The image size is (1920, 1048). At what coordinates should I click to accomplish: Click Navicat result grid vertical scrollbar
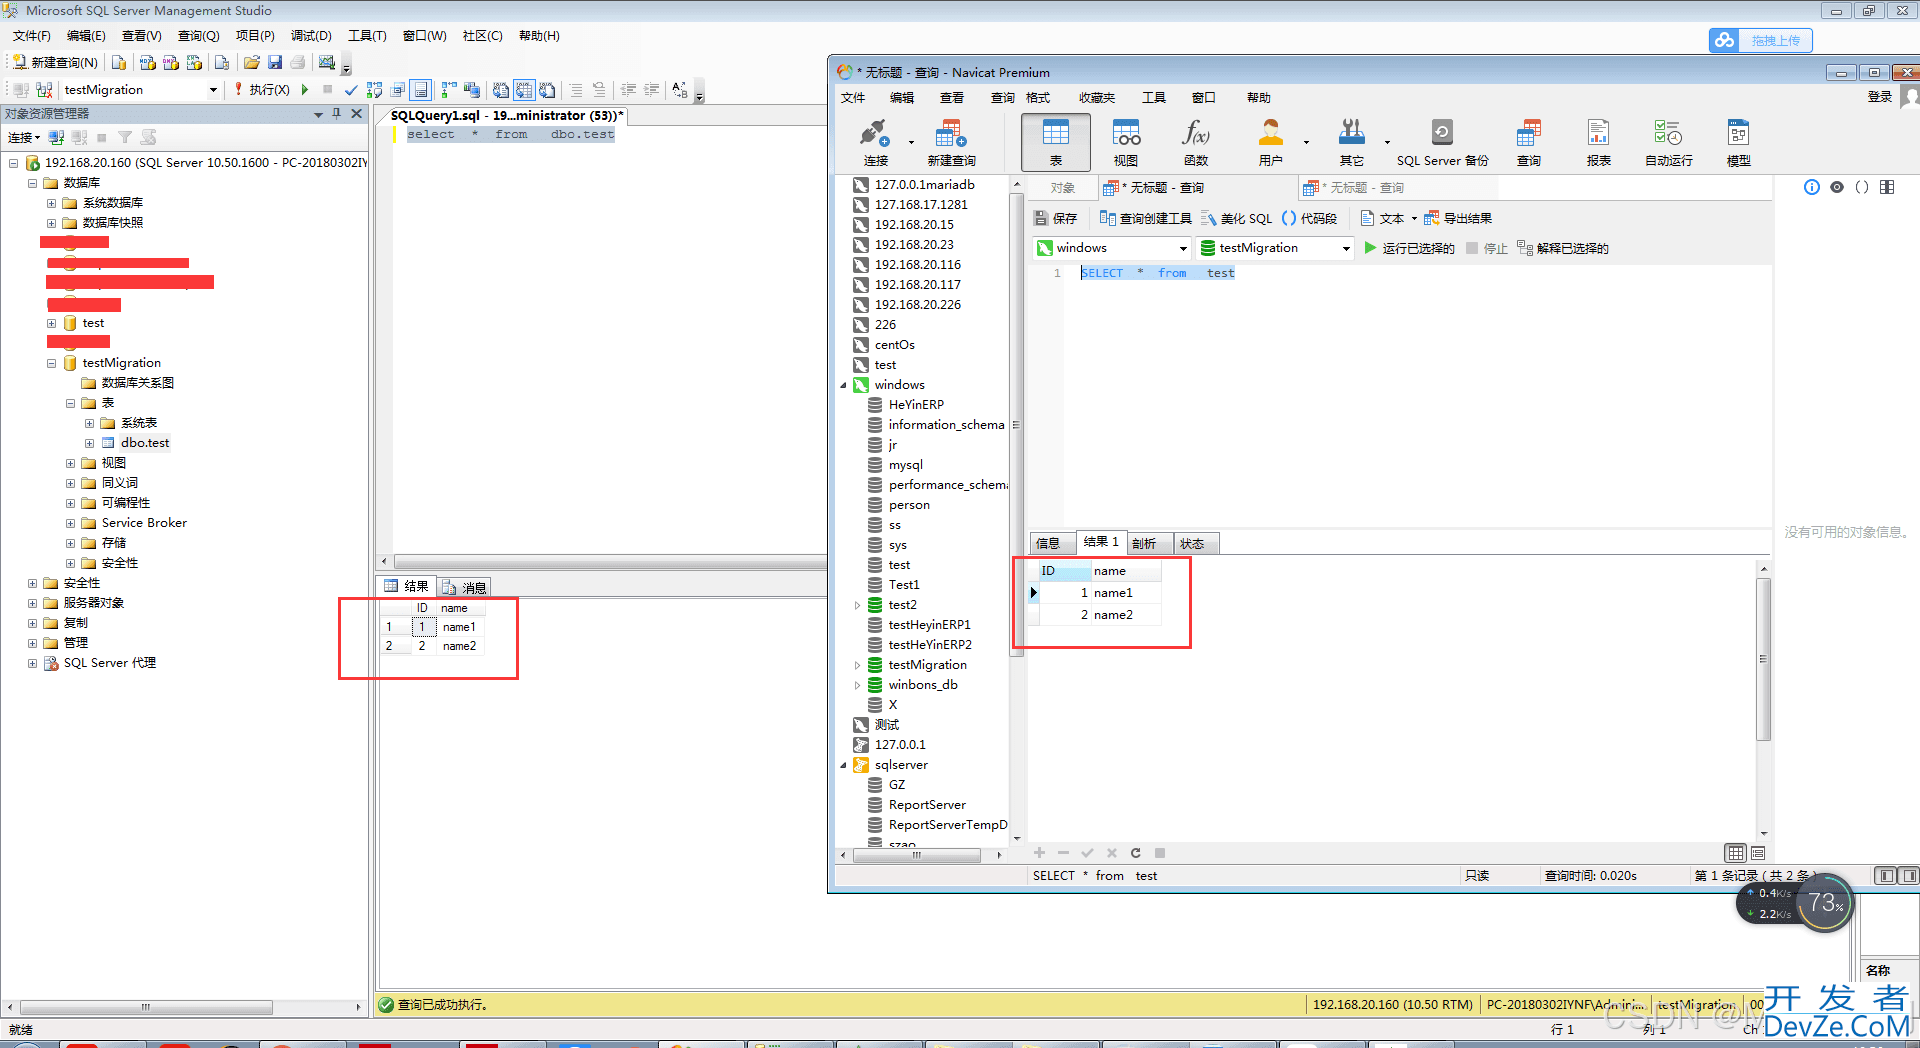point(1764,658)
